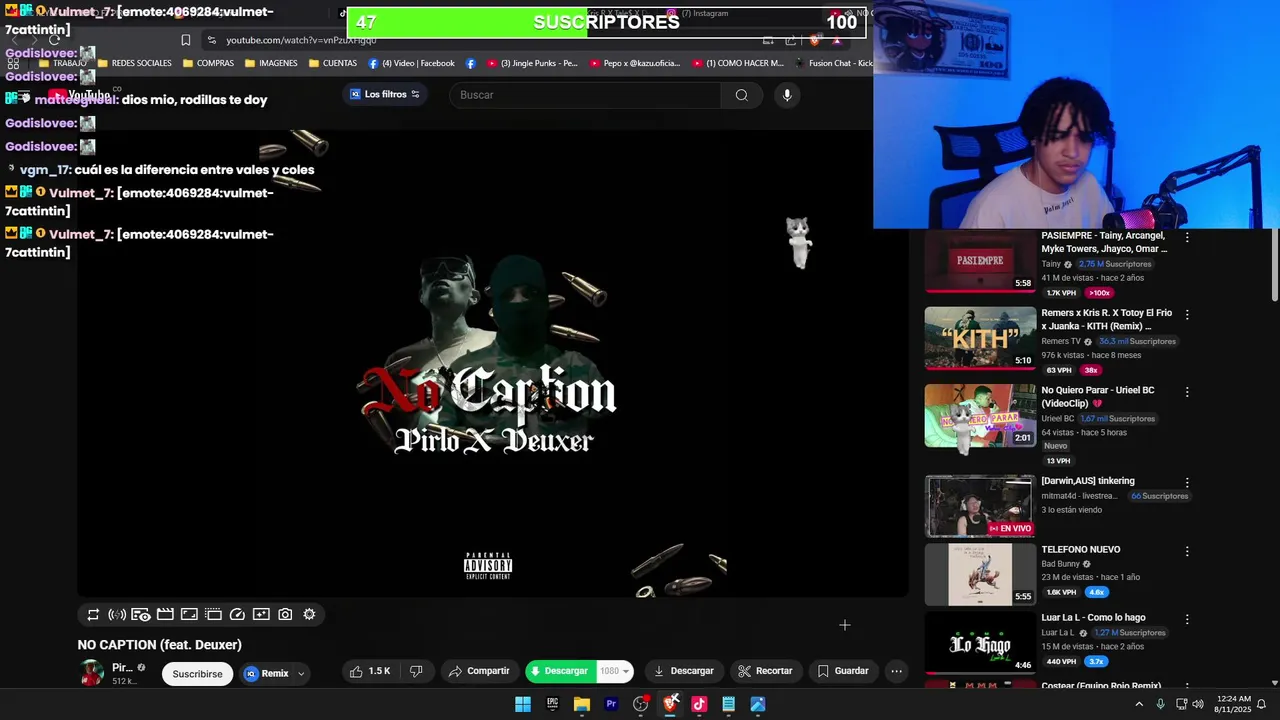Open the playback speed gauge icon
Image resolution: width=1280 pixels, height=720 pixels.
pyautogui.click(x=237, y=615)
